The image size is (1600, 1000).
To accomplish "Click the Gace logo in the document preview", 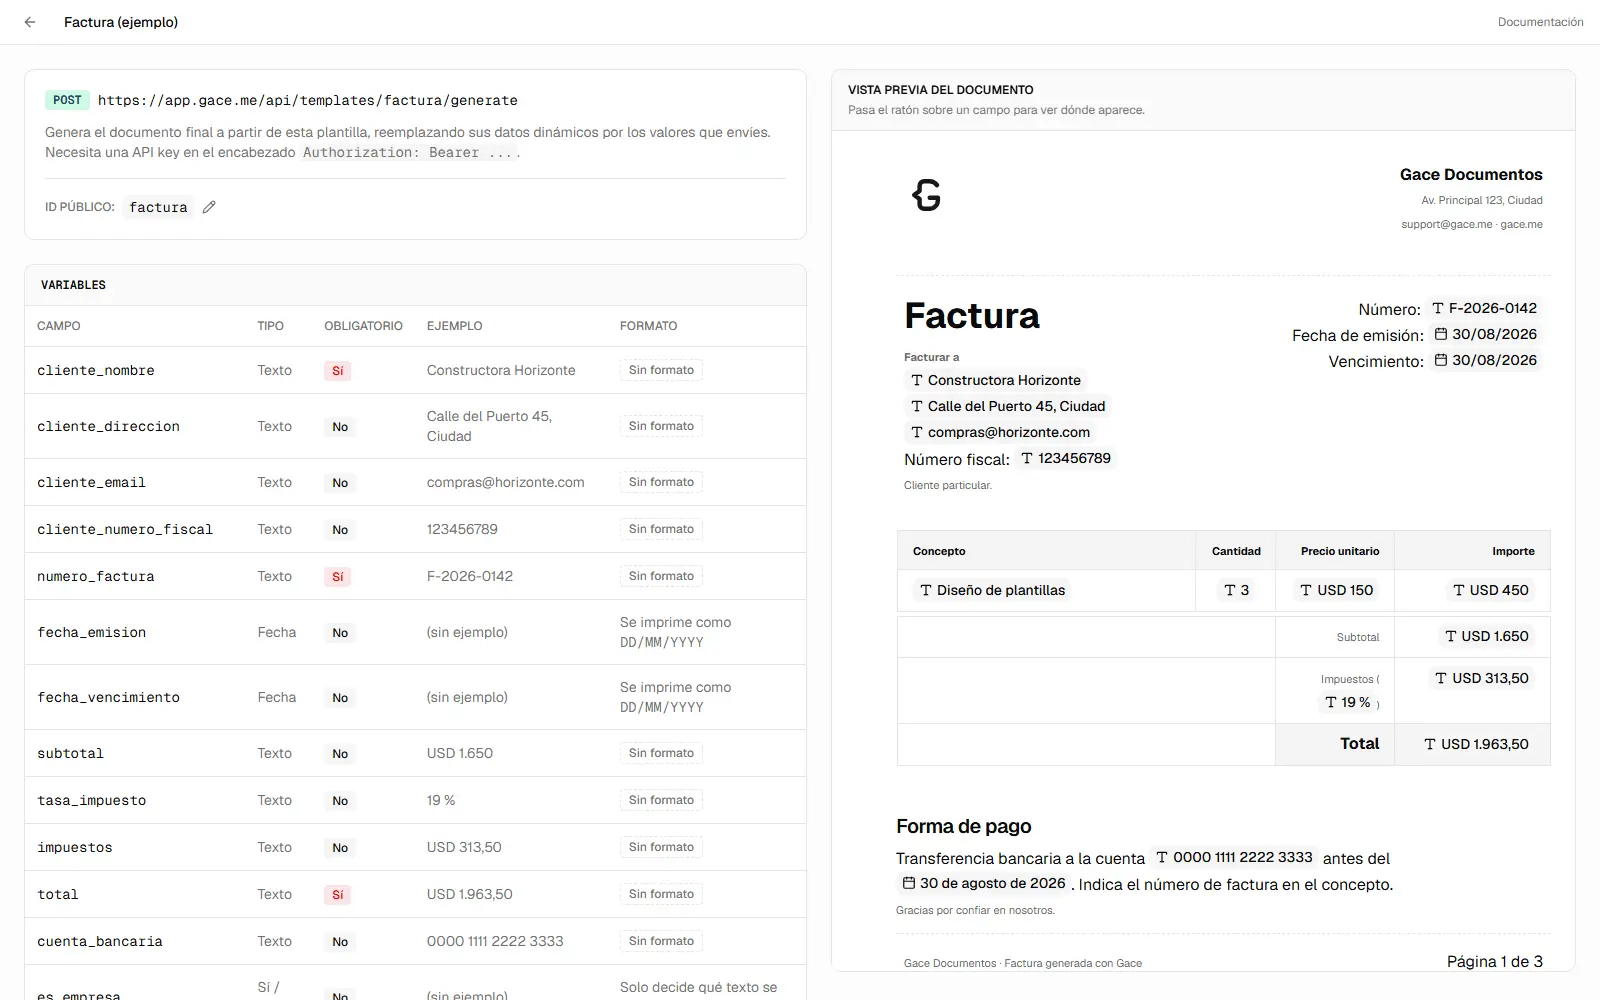I will pyautogui.click(x=927, y=195).
